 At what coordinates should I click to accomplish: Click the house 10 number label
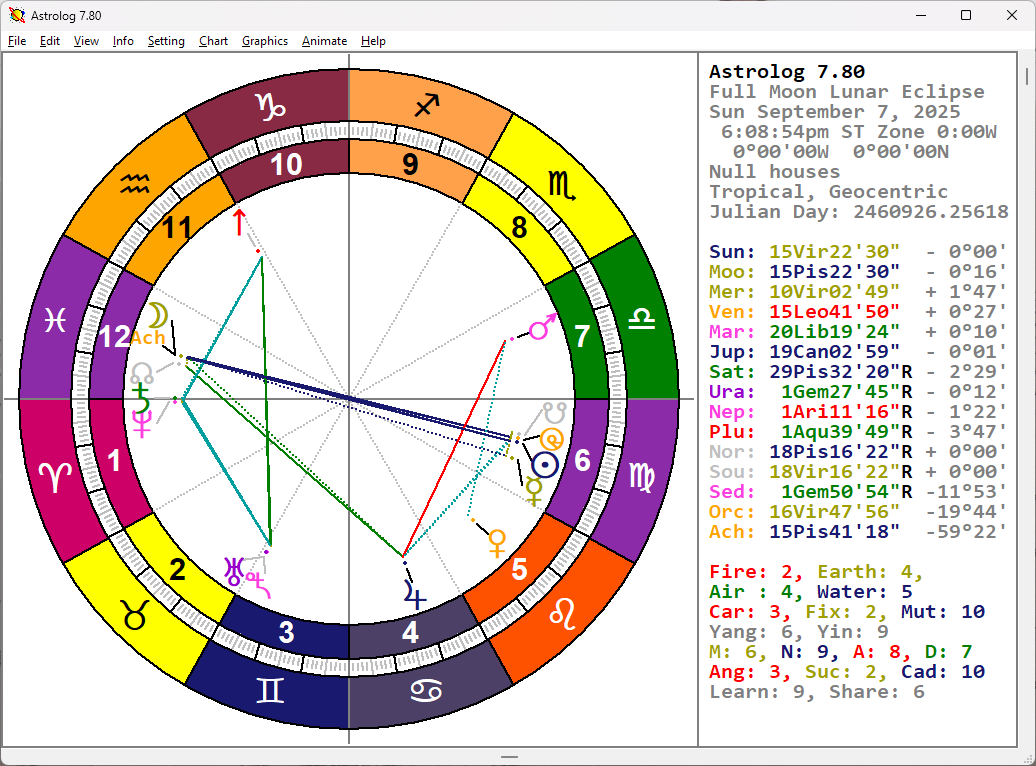[286, 165]
